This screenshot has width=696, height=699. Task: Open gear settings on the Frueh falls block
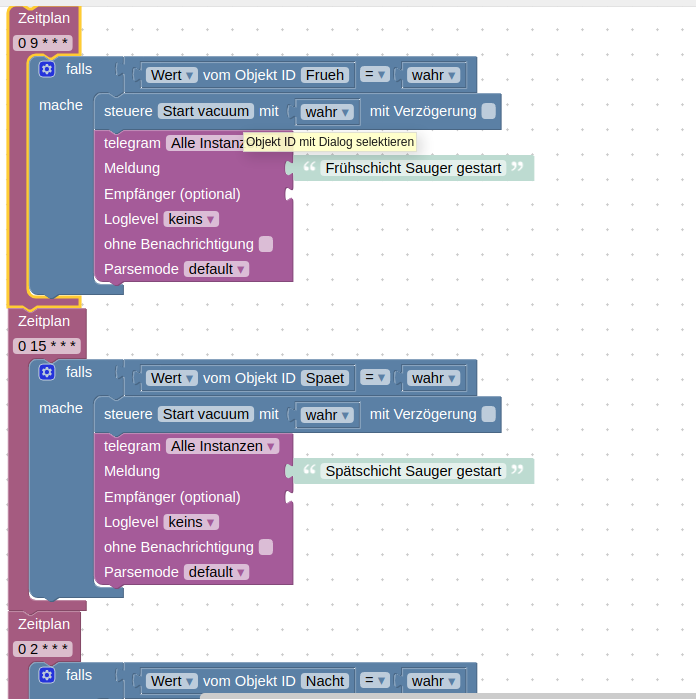(x=47, y=69)
